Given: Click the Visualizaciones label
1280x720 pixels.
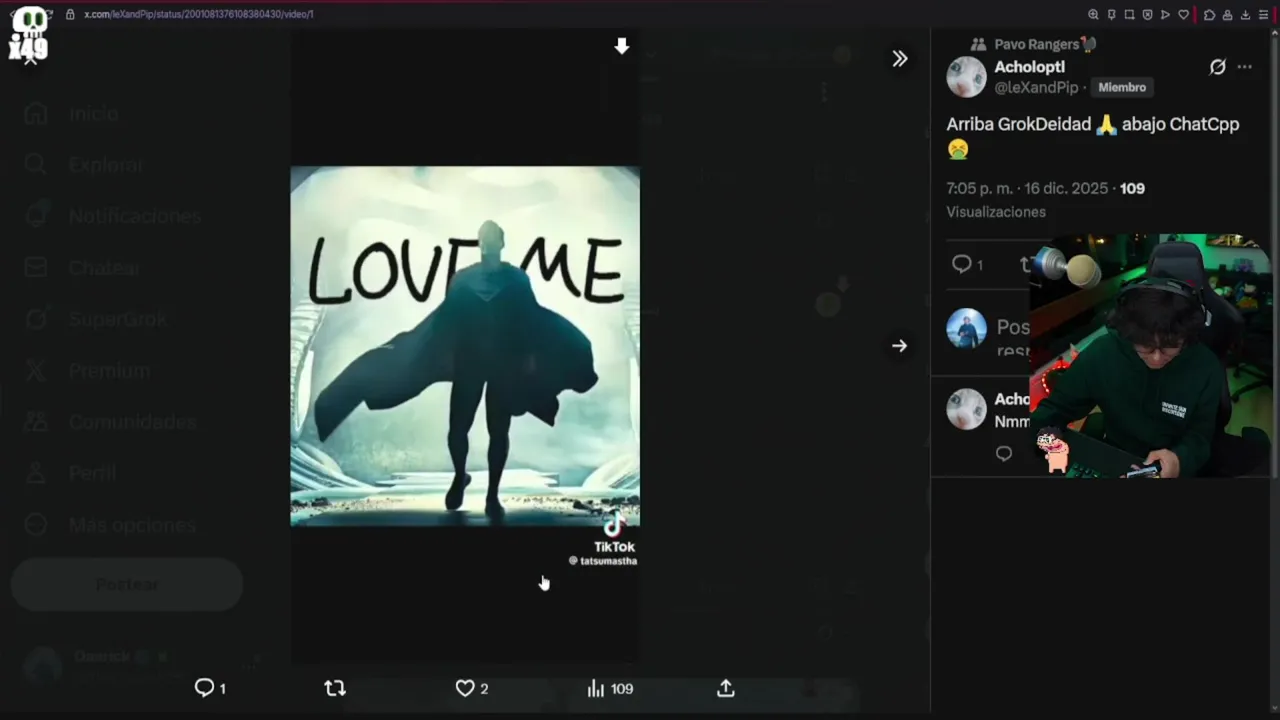Looking at the screenshot, I should [996, 212].
